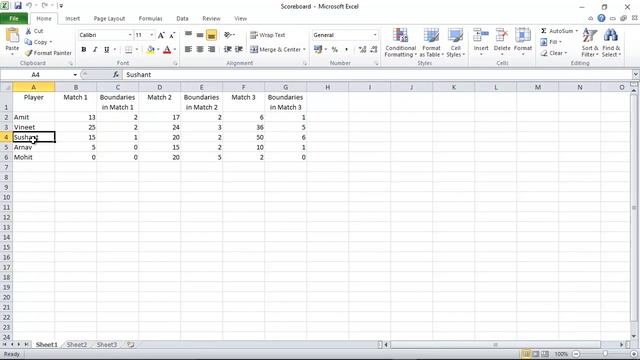
Task: Open Cell Styles gallery
Action: click(455, 43)
